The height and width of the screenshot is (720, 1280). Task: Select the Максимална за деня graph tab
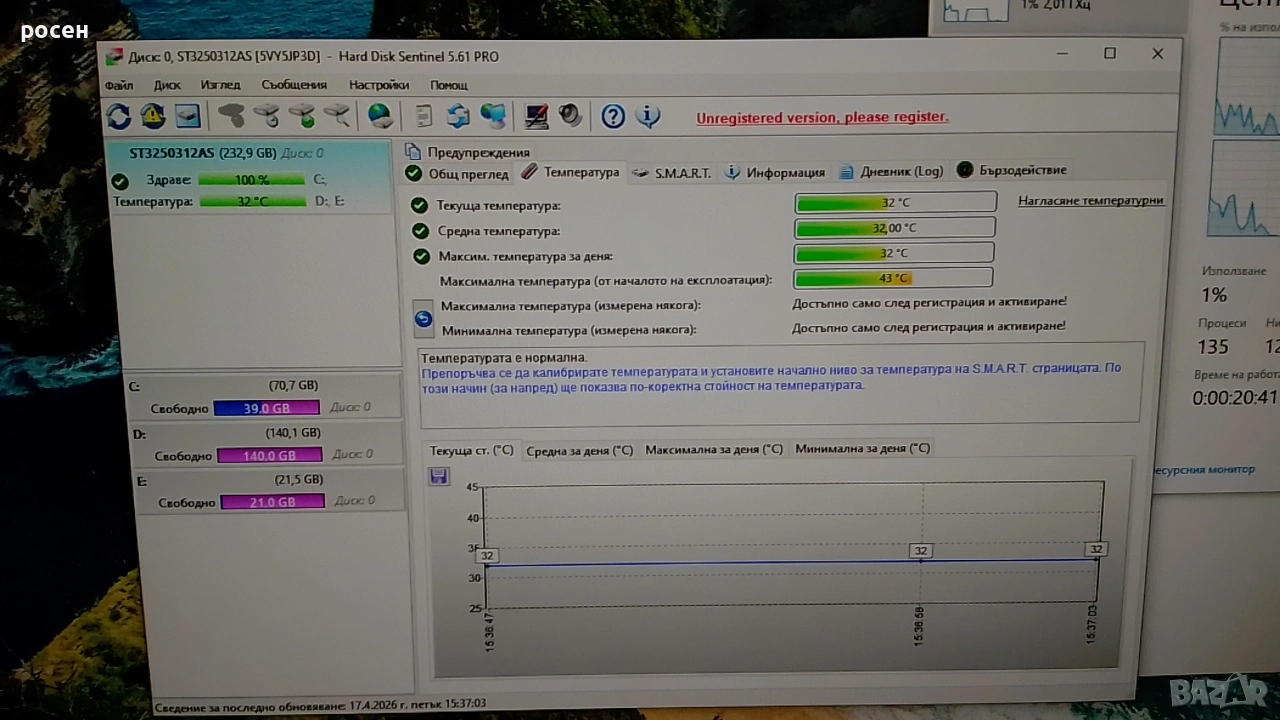tap(714, 449)
